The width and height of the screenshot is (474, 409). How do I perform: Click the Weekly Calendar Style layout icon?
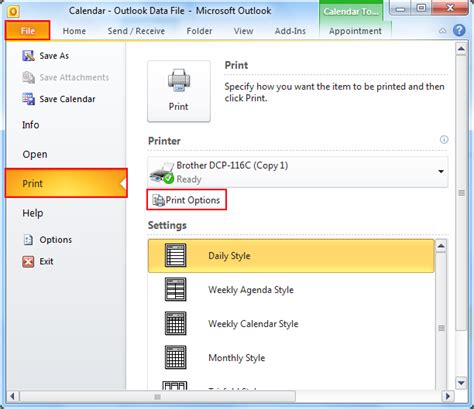coord(176,323)
